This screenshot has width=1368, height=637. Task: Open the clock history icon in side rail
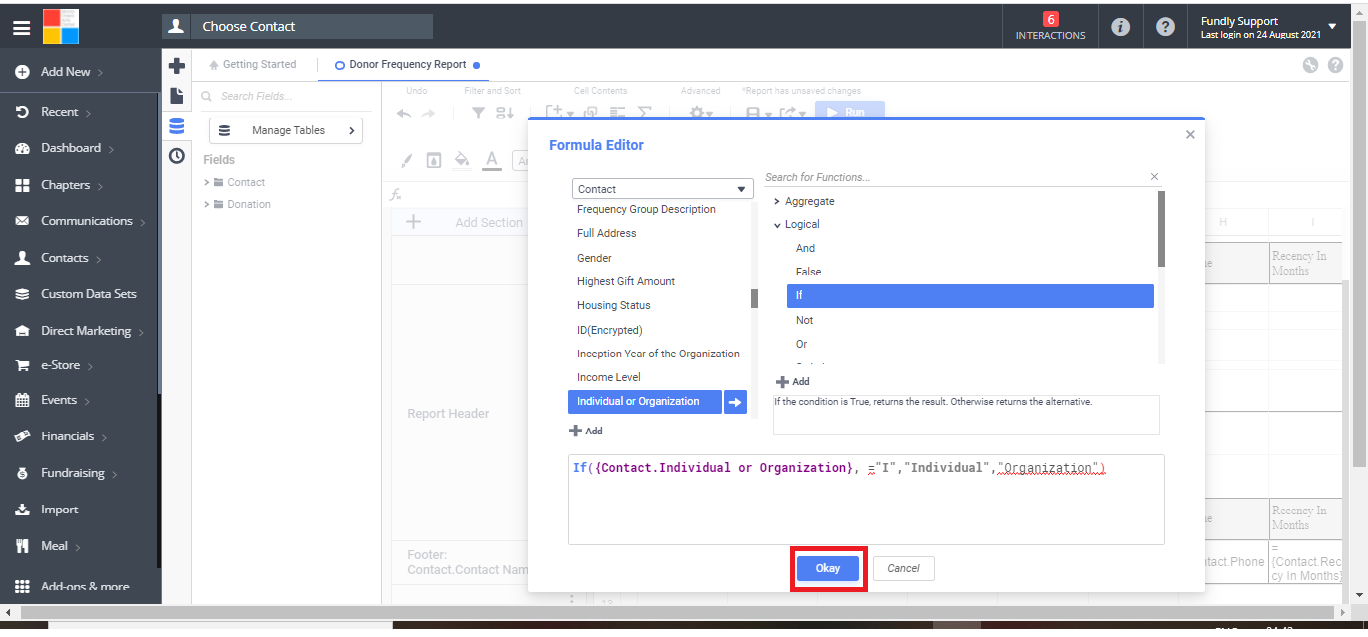point(177,156)
